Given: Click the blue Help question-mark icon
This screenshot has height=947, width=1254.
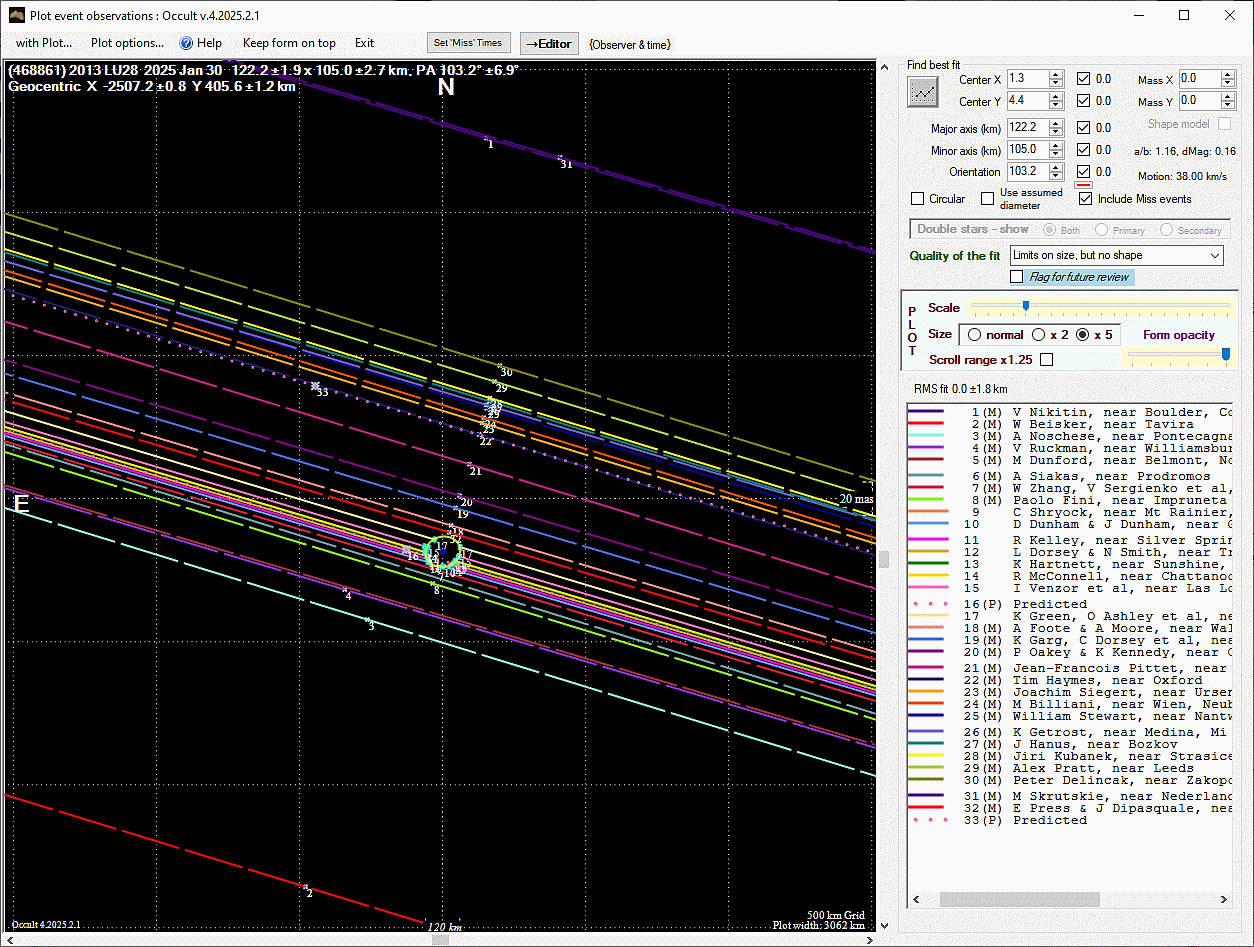Looking at the screenshot, I should coord(186,43).
